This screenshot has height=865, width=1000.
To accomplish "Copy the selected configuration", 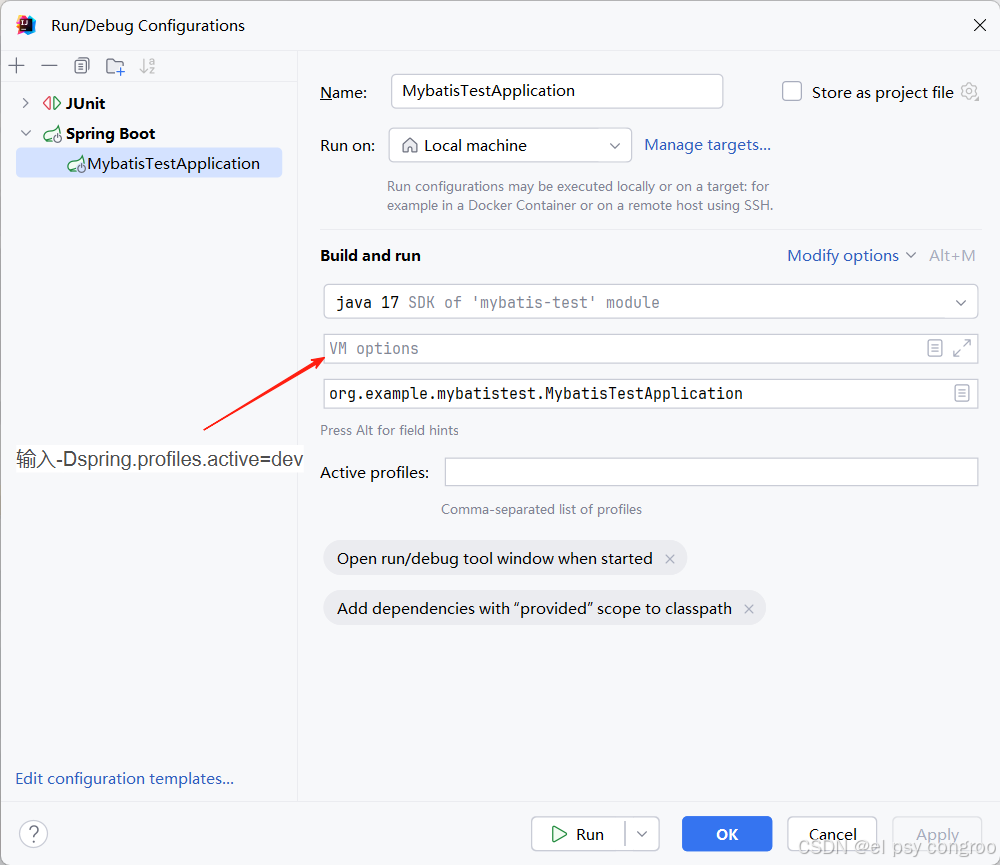I will click(x=82, y=66).
